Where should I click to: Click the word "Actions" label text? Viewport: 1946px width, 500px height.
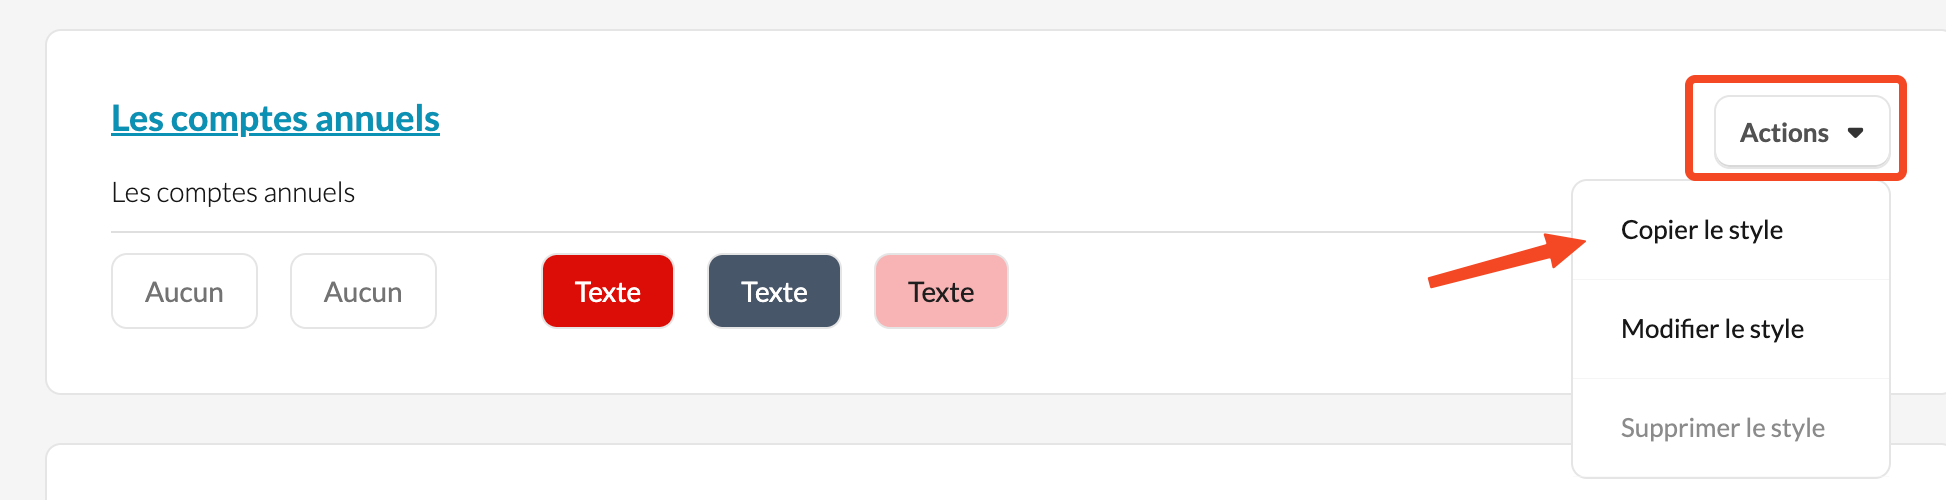1784,133
